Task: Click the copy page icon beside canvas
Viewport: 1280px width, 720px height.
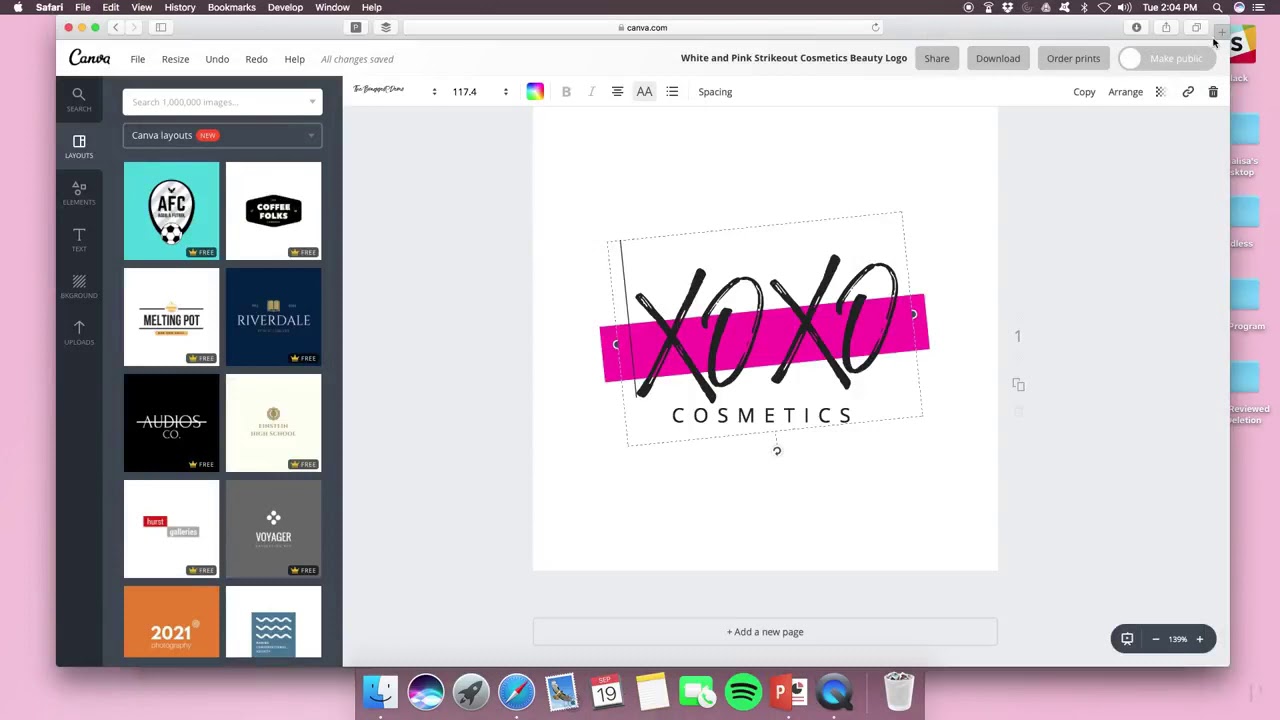Action: 1018,385
